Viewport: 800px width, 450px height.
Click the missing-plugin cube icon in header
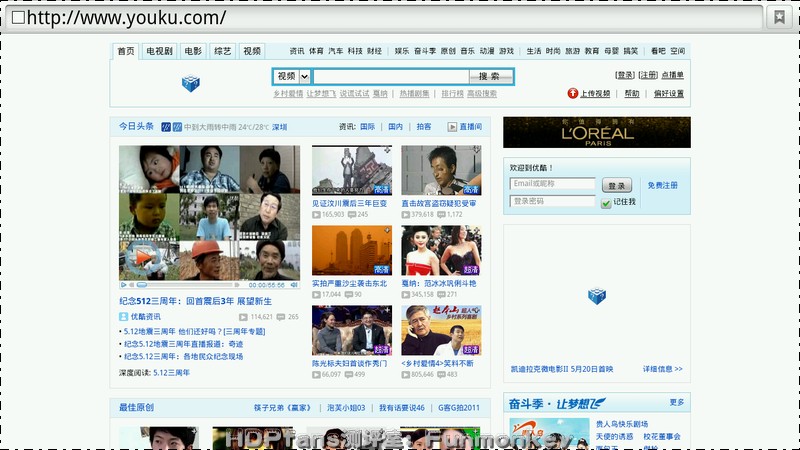[x=191, y=83]
